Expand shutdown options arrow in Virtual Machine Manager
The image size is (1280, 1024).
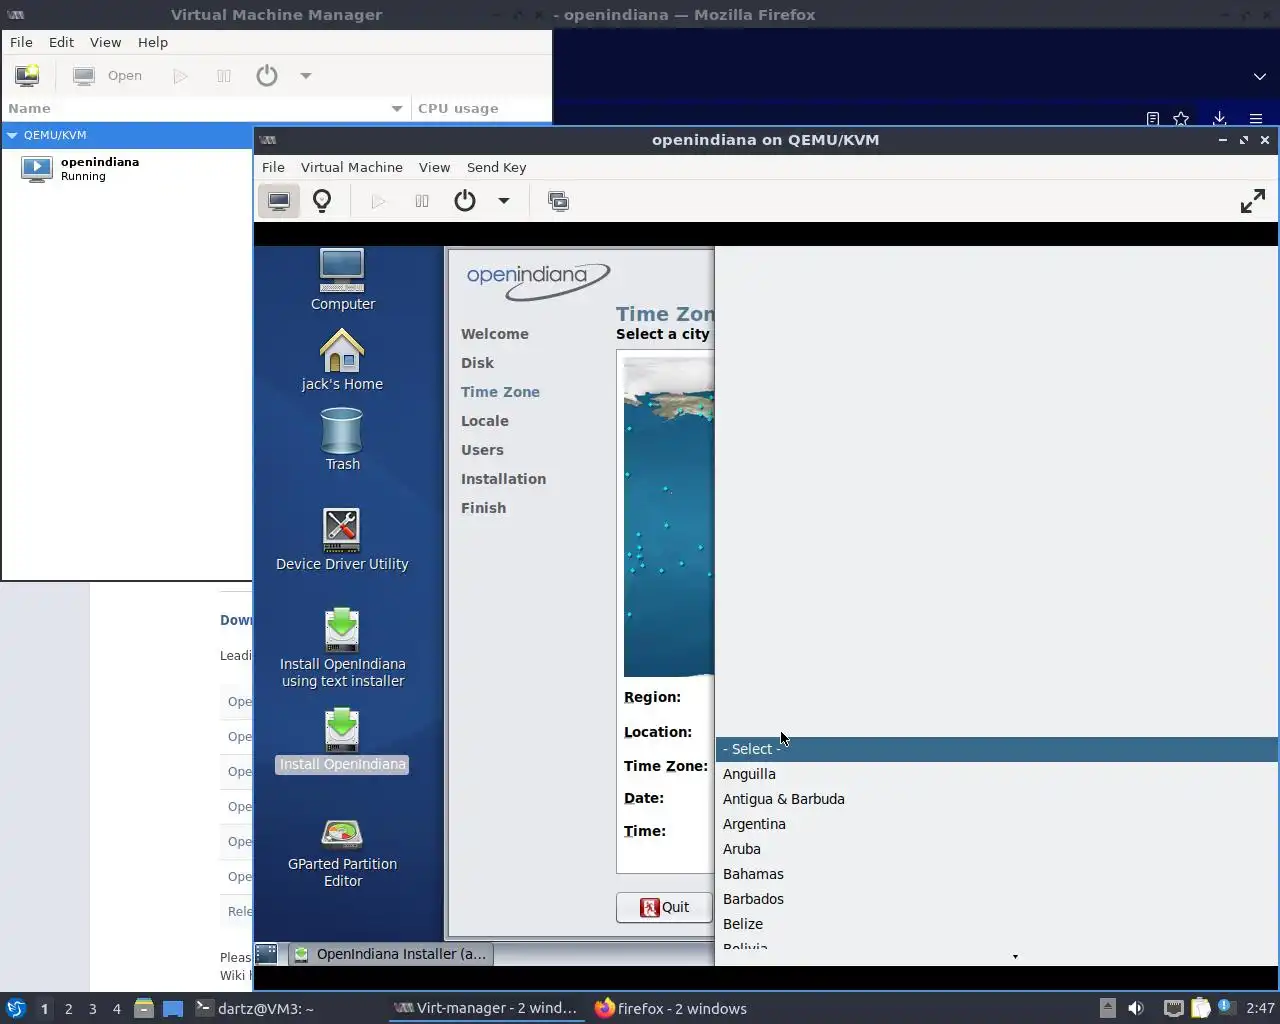click(306, 76)
